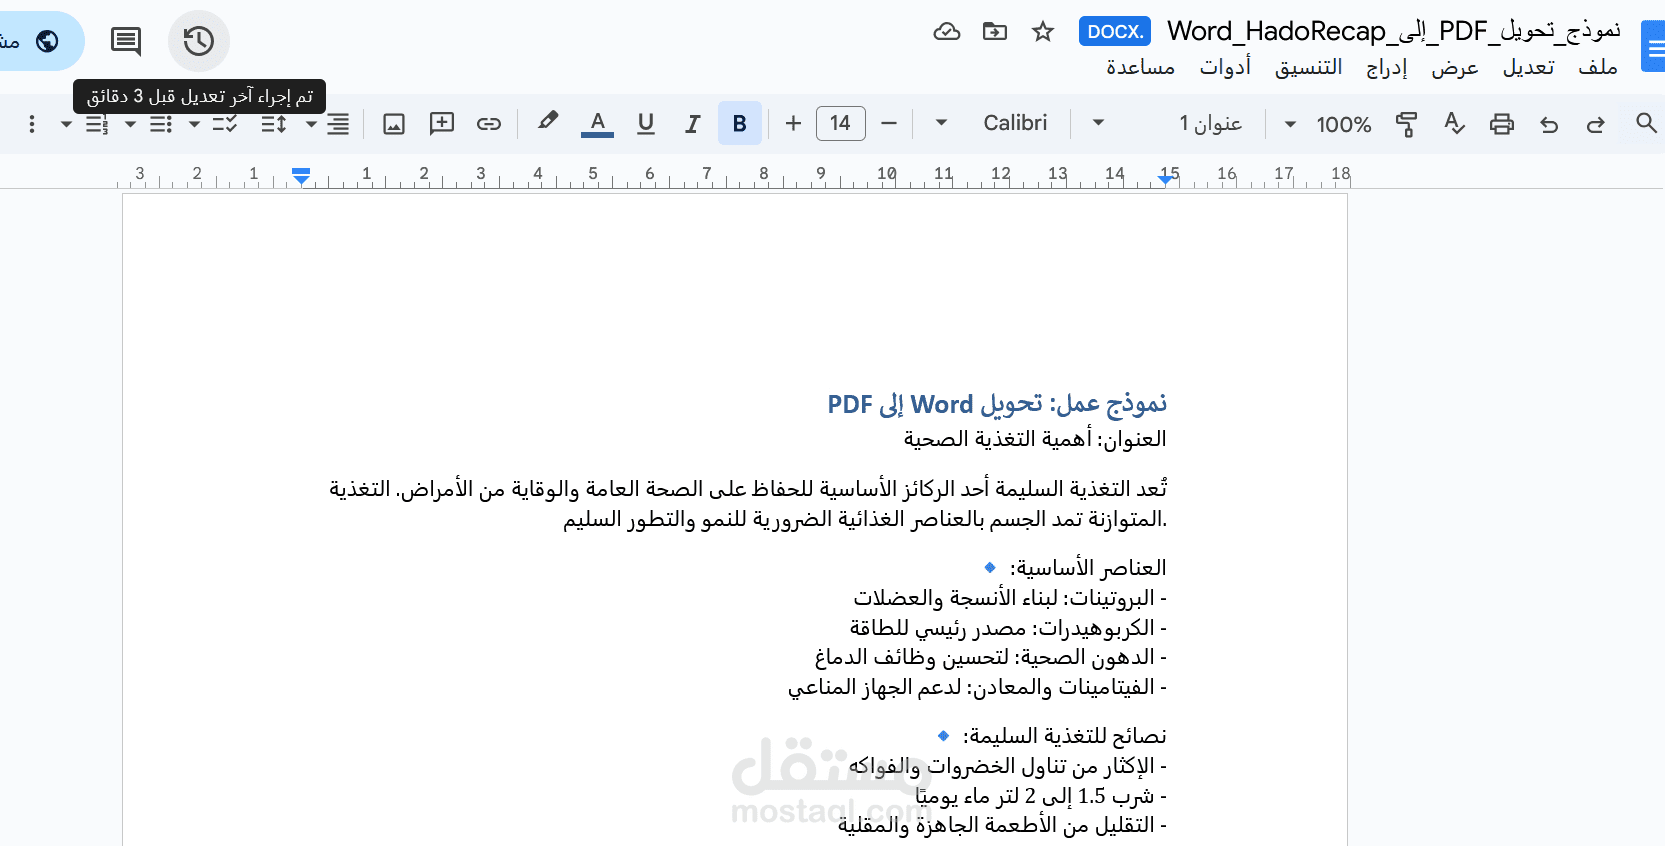Viewport: 1665px width, 846px height.
Task: Open the comments history panel icon
Action: (126, 41)
